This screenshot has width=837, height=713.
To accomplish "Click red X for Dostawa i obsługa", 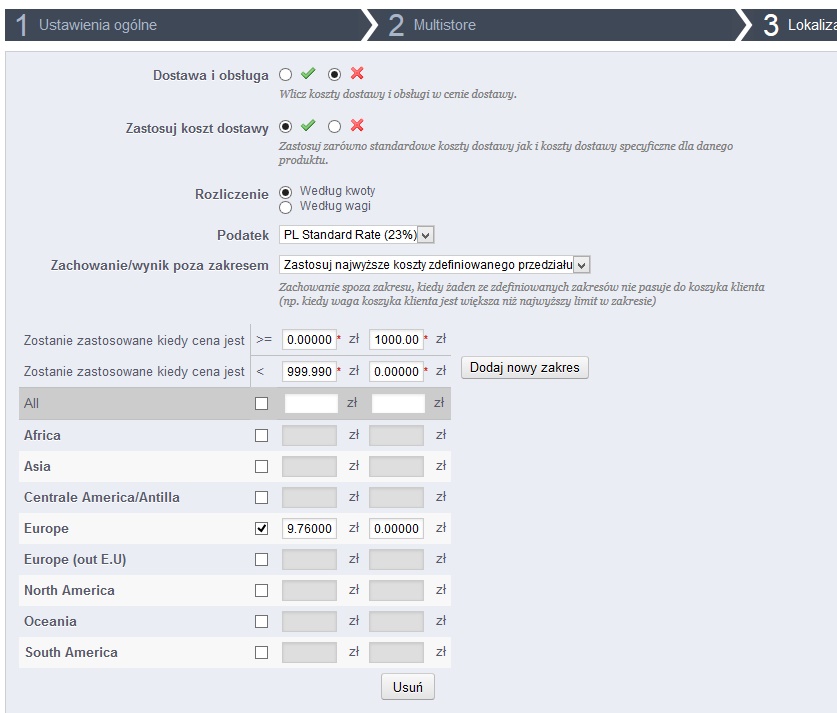I will (x=357, y=74).
